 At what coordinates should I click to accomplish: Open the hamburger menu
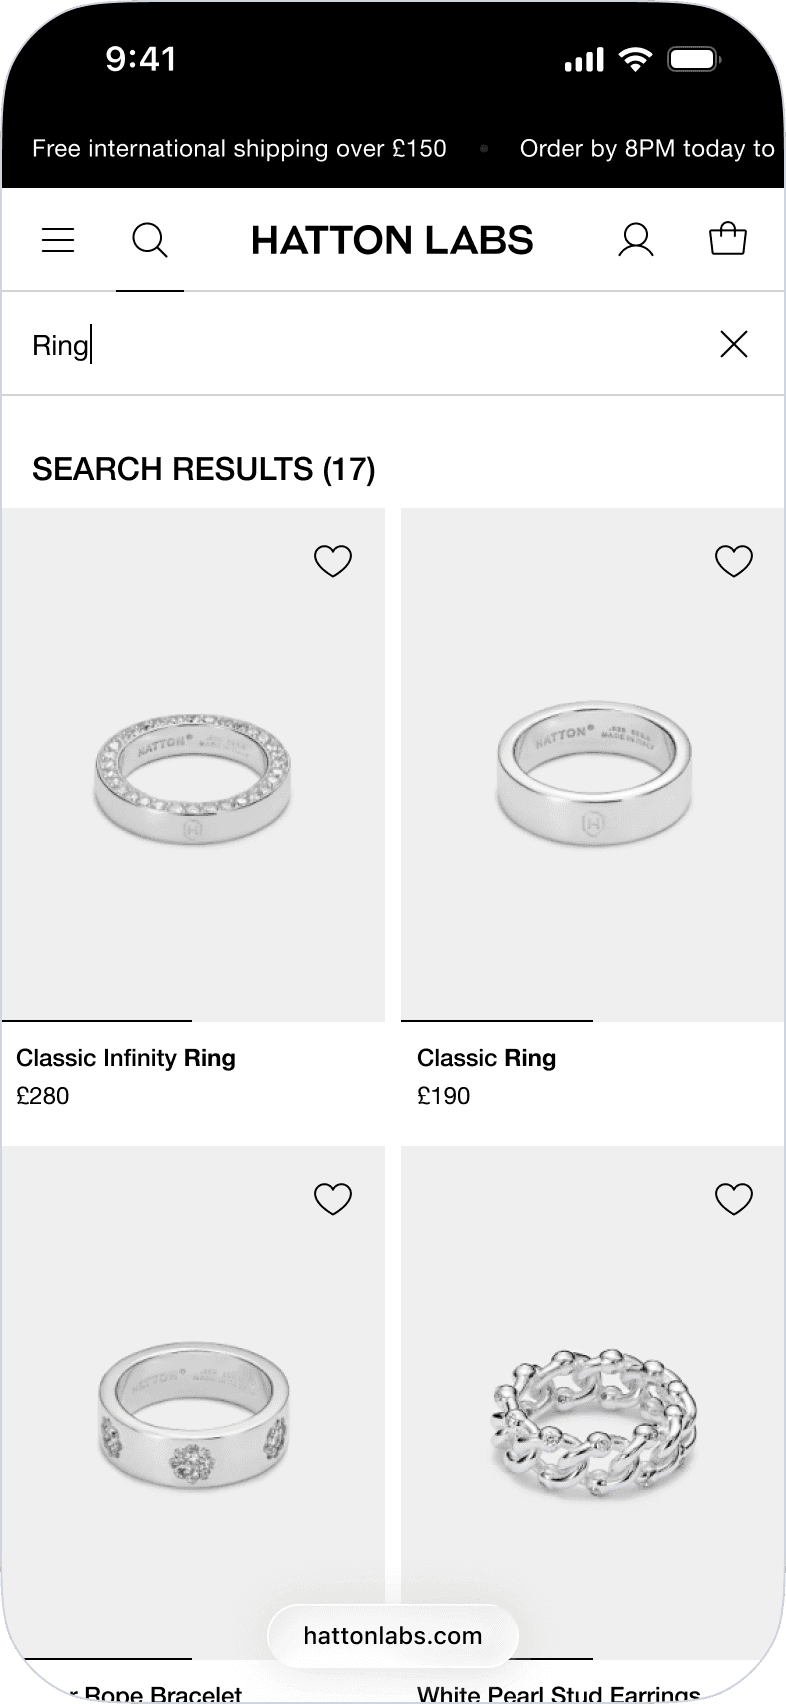(x=58, y=240)
